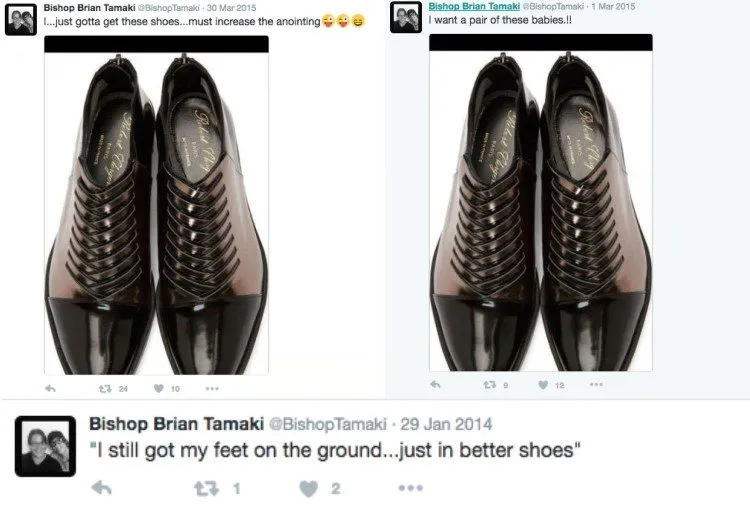
Task: Open the 29 Jan 2014 timestamp link
Action: click(446, 424)
